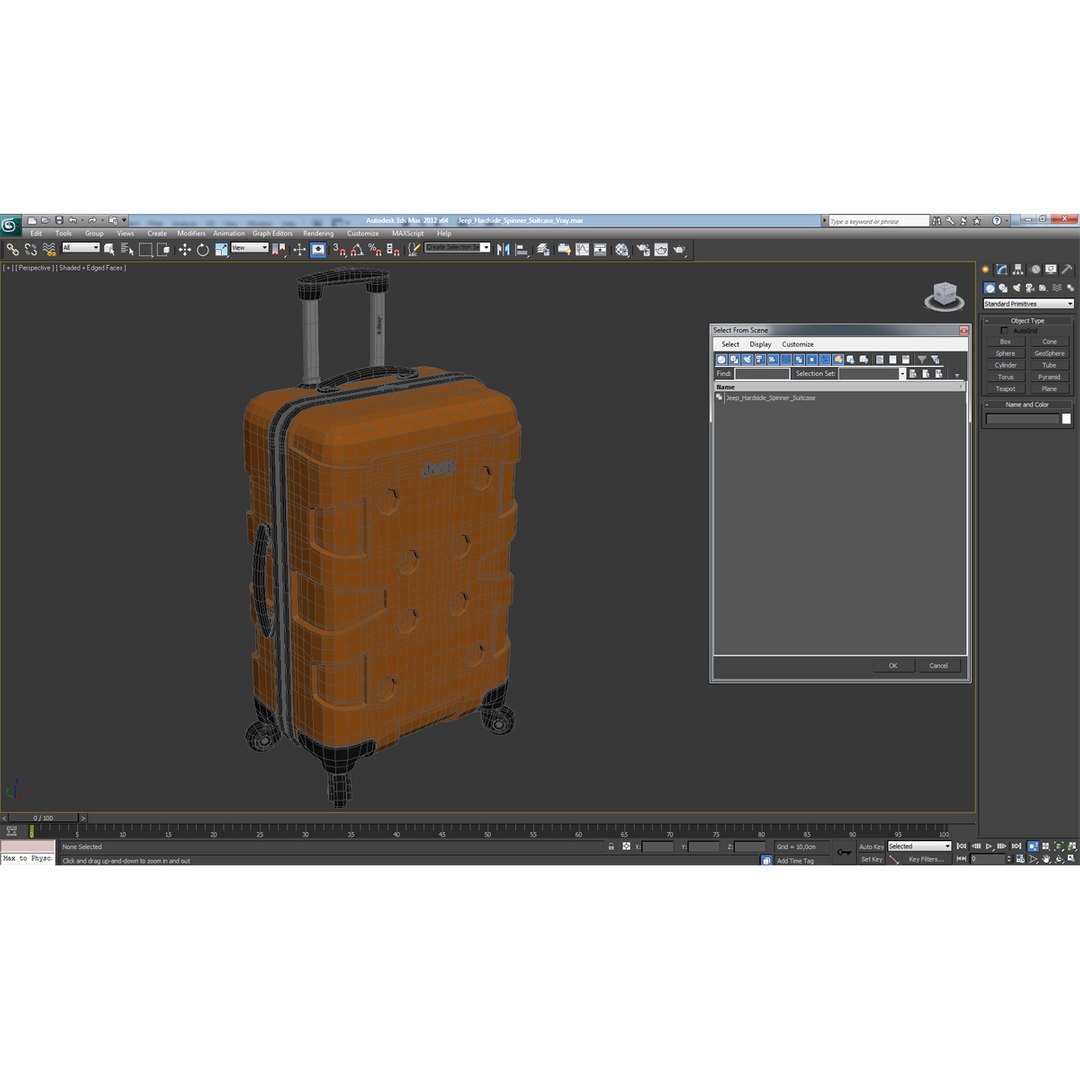Open the Motion command panel tab
1080x1080 pixels.
click(x=1035, y=269)
